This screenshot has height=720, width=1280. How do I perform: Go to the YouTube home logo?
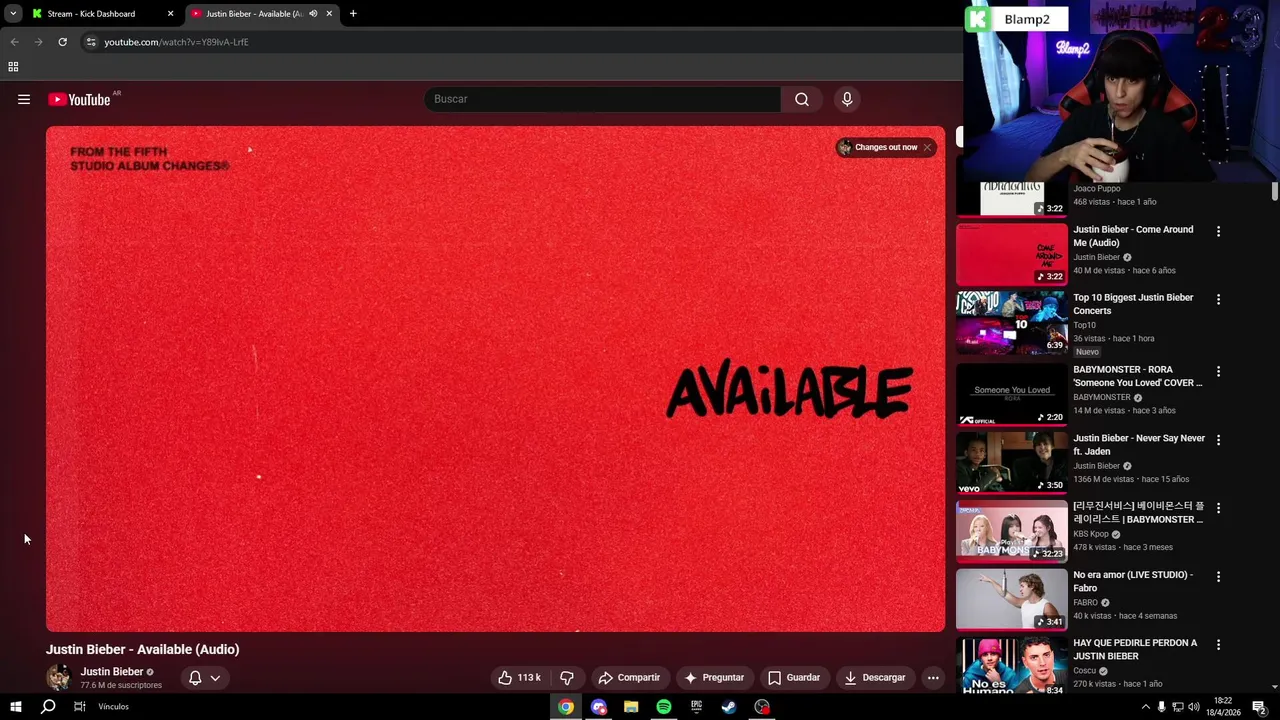click(79, 99)
